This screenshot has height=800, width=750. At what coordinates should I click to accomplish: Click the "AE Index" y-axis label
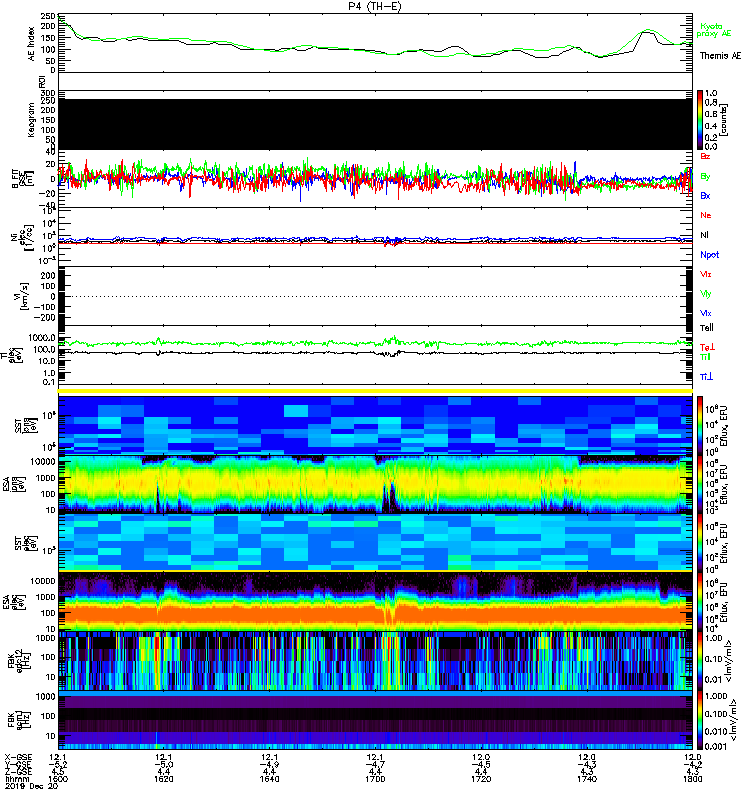click(32, 44)
